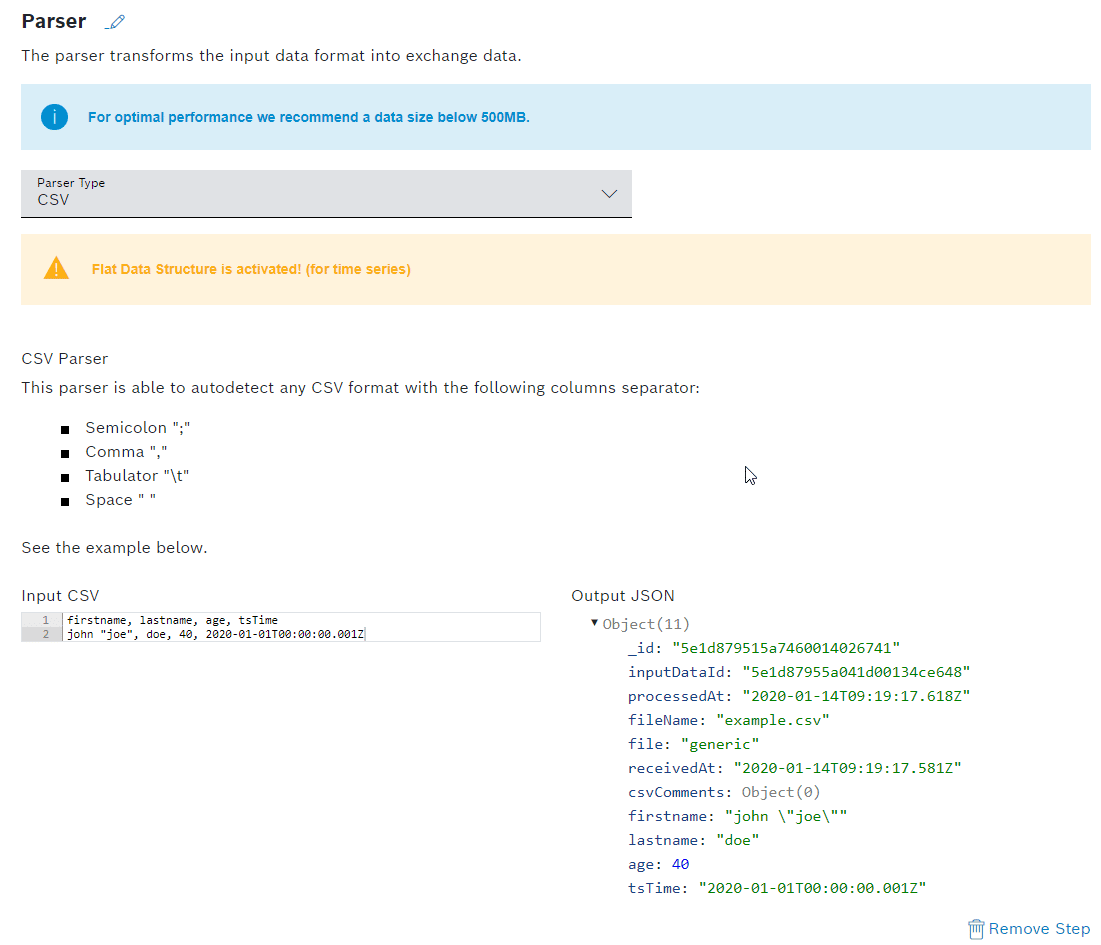The width and height of the screenshot is (1101, 945).
Task: Click the age value 40
Action: 680,864
